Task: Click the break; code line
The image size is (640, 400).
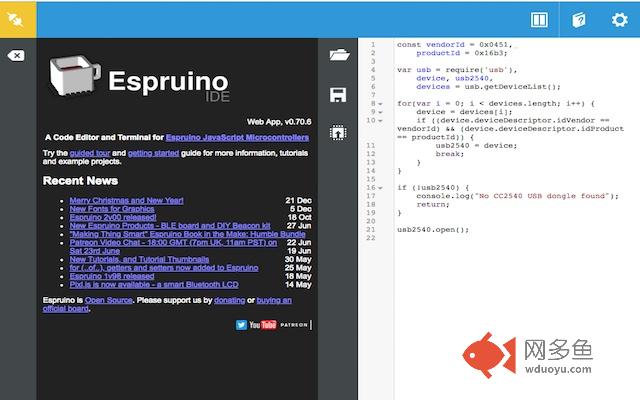Action: [x=449, y=154]
